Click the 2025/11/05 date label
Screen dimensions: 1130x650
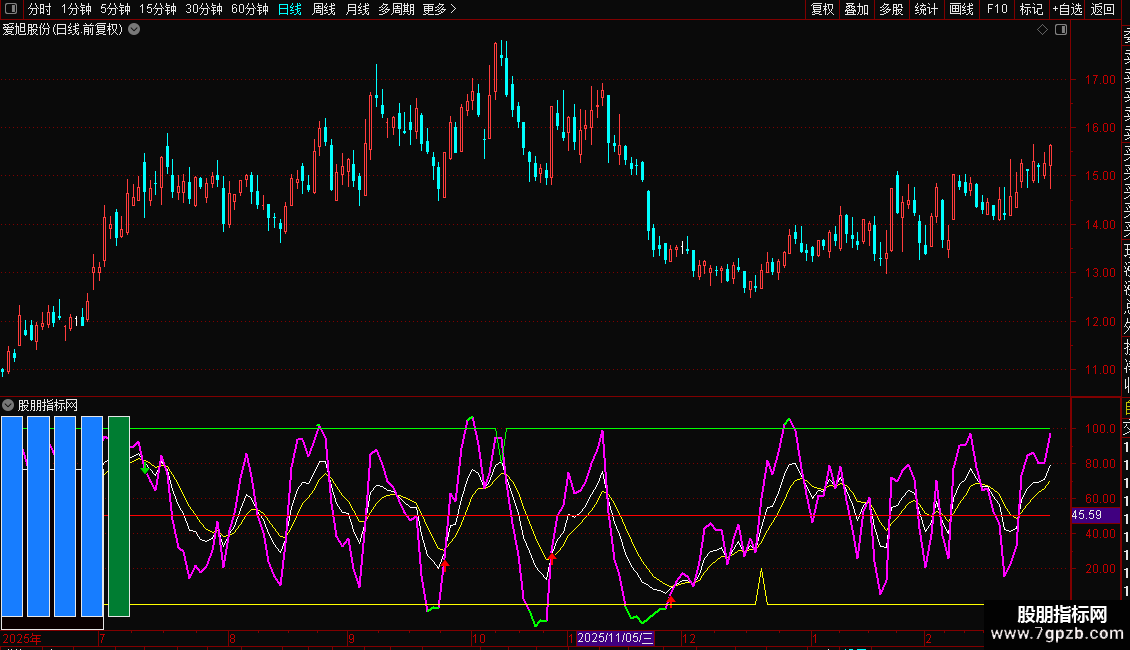click(x=615, y=638)
